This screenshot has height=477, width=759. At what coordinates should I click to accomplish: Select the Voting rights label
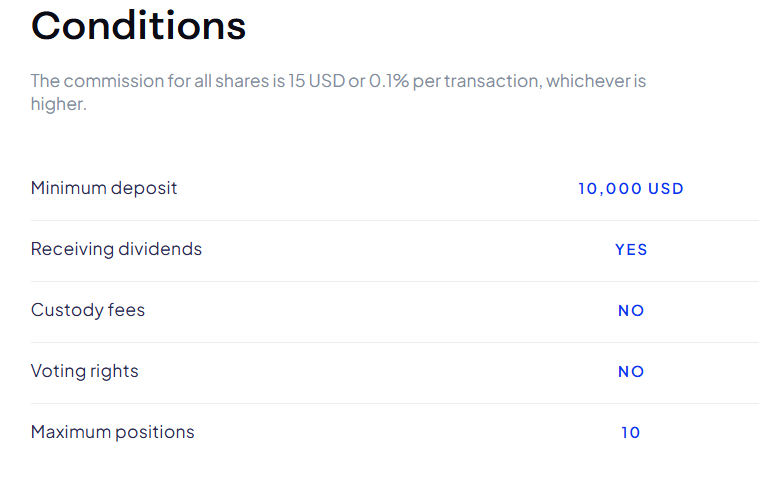[x=85, y=371]
